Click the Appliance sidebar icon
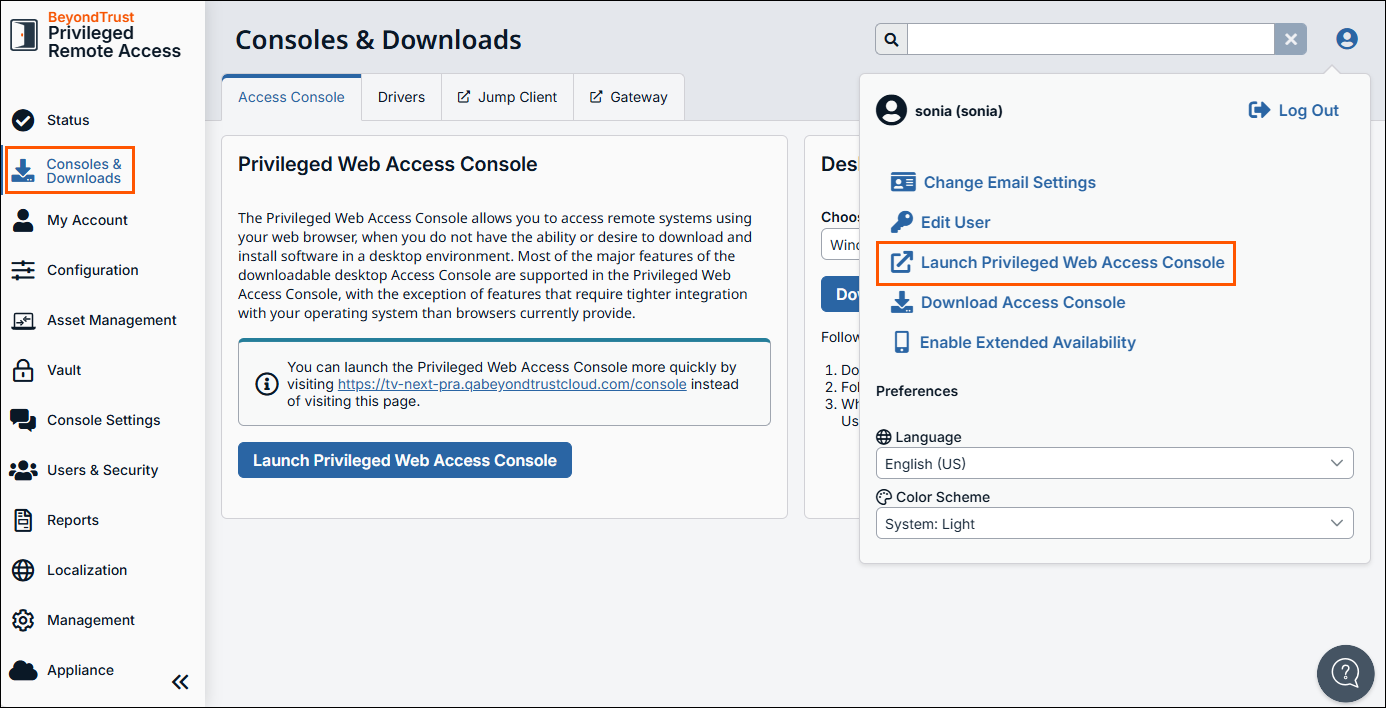The image size is (1386, 708). (x=24, y=670)
